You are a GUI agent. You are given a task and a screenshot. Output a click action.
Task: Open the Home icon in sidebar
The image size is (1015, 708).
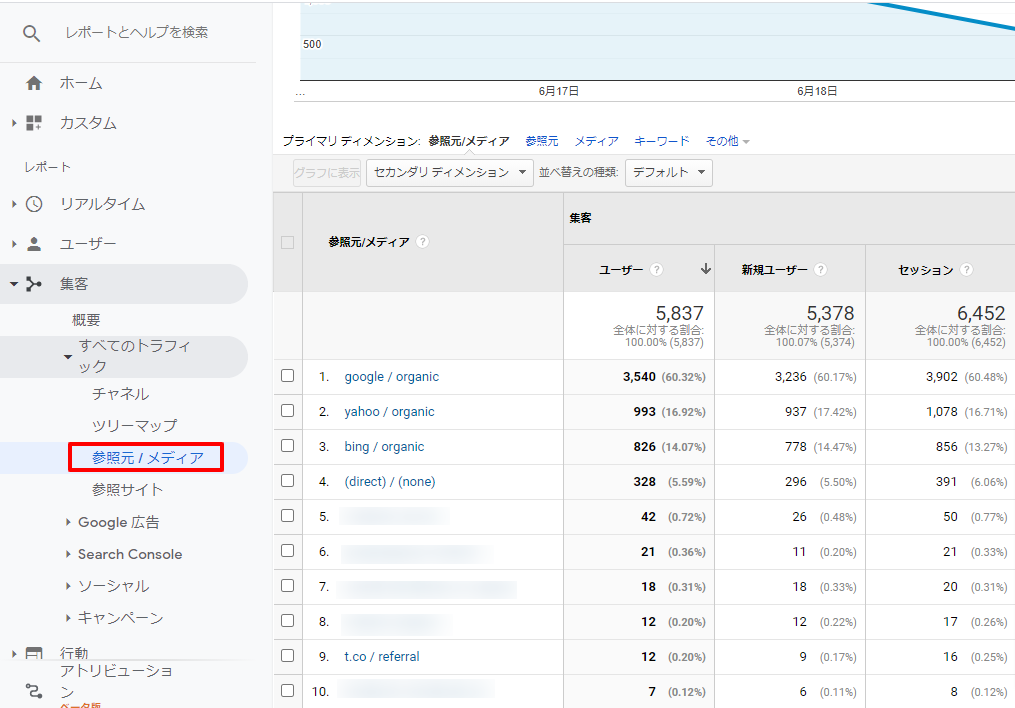[34, 83]
